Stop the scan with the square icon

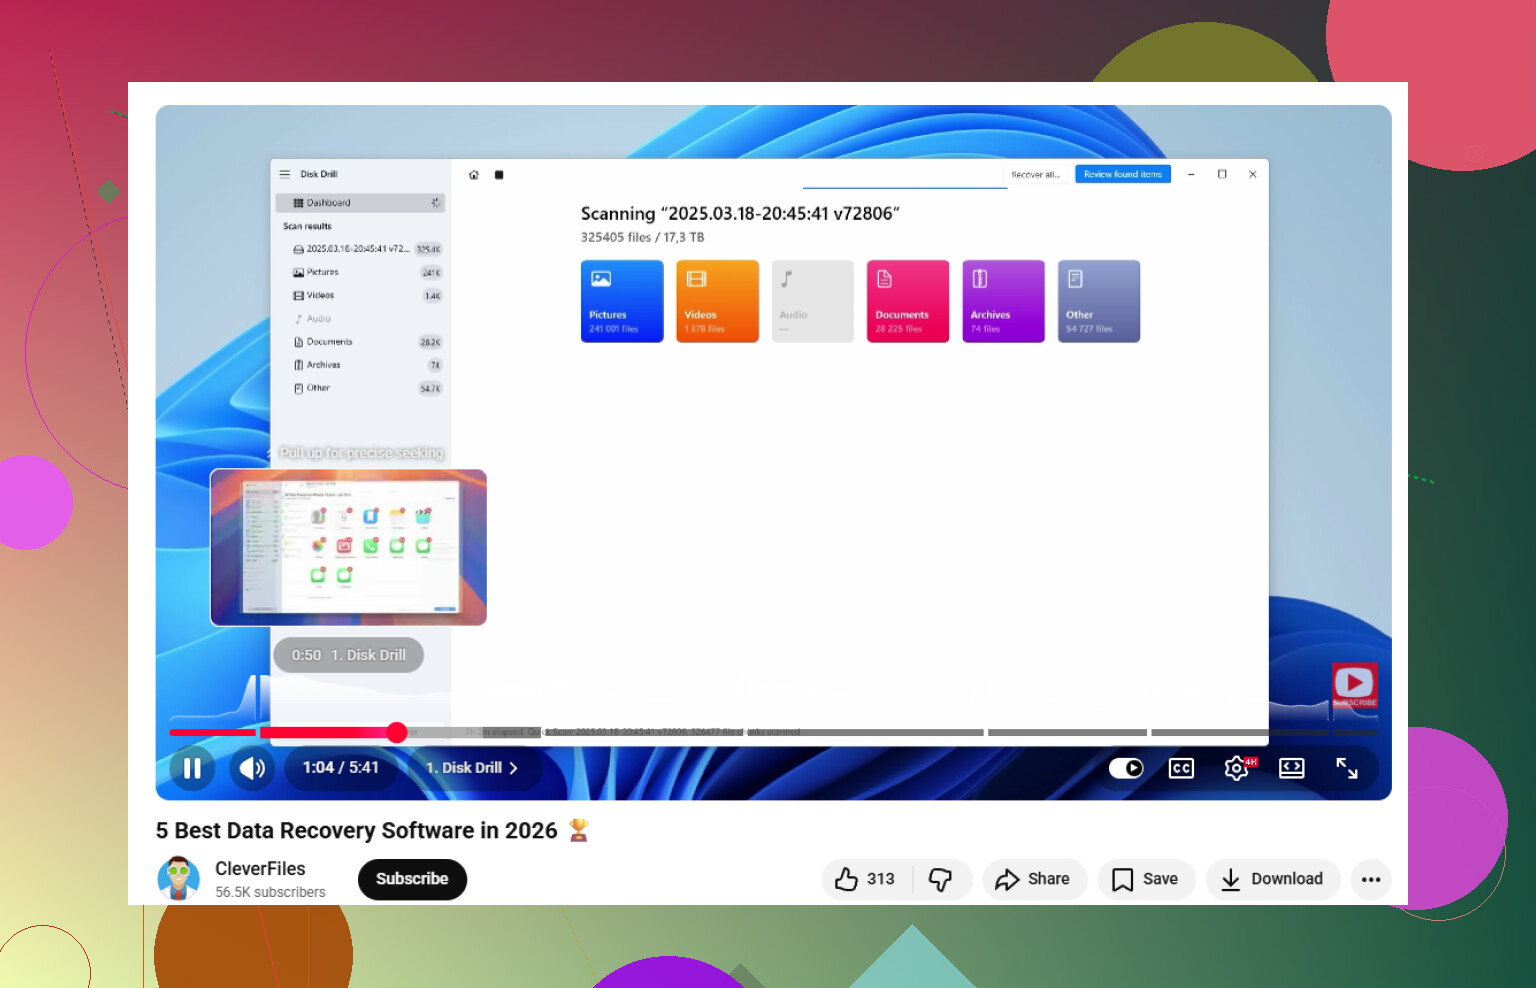click(499, 175)
